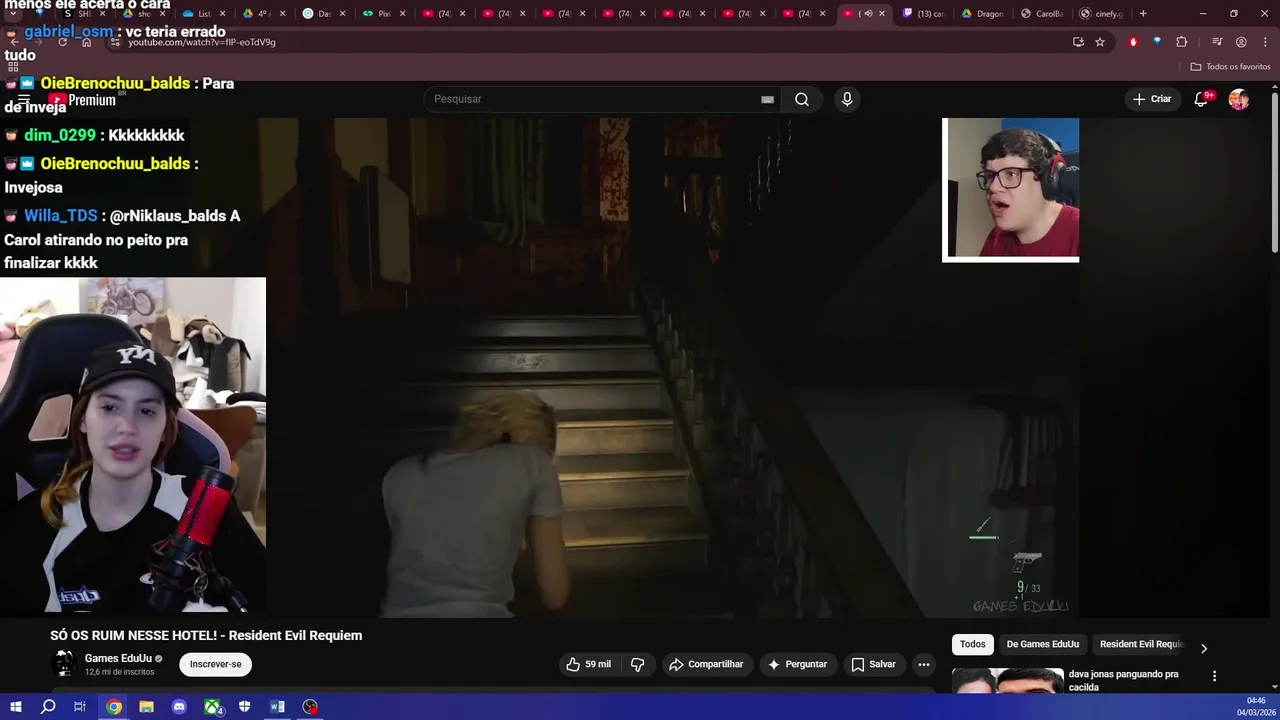Switch to the cinefy tab
Screen dimensions: 1280x720
coord(1101,14)
